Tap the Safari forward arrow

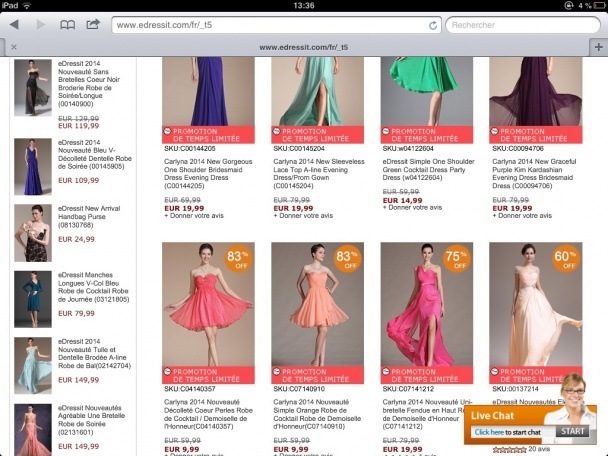pos(41,24)
